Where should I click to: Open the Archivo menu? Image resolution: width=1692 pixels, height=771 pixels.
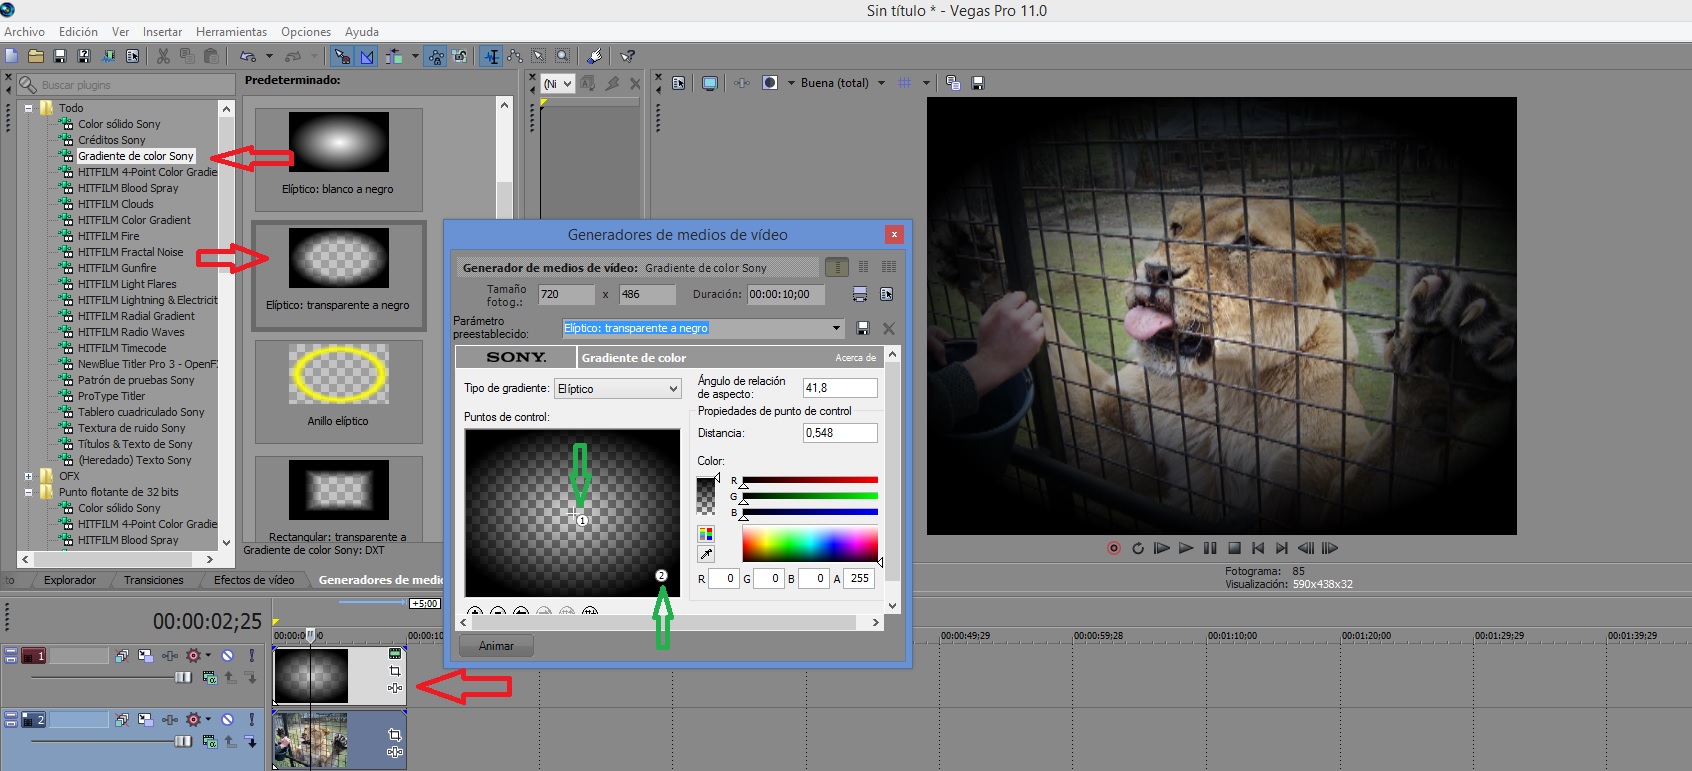tap(24, 32)
